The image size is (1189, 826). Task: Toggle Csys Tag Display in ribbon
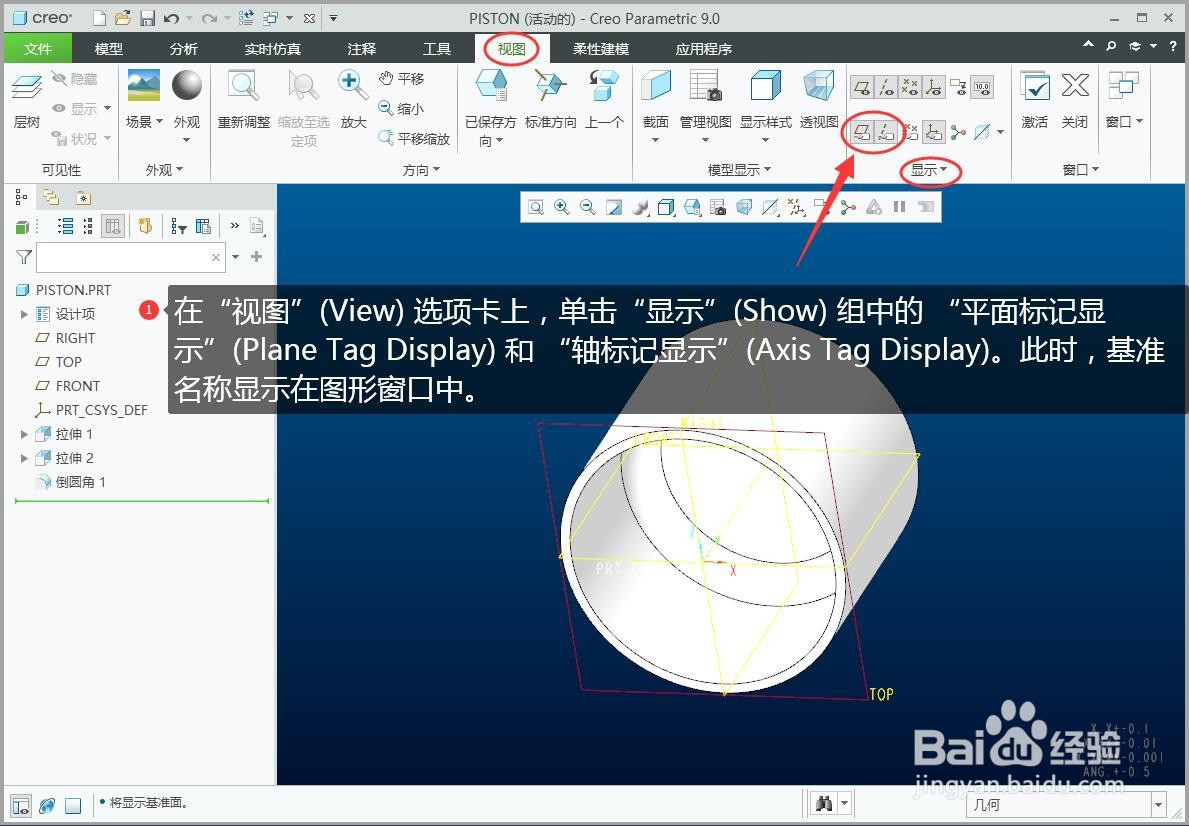pyautogui.click(x=933, y=133)
